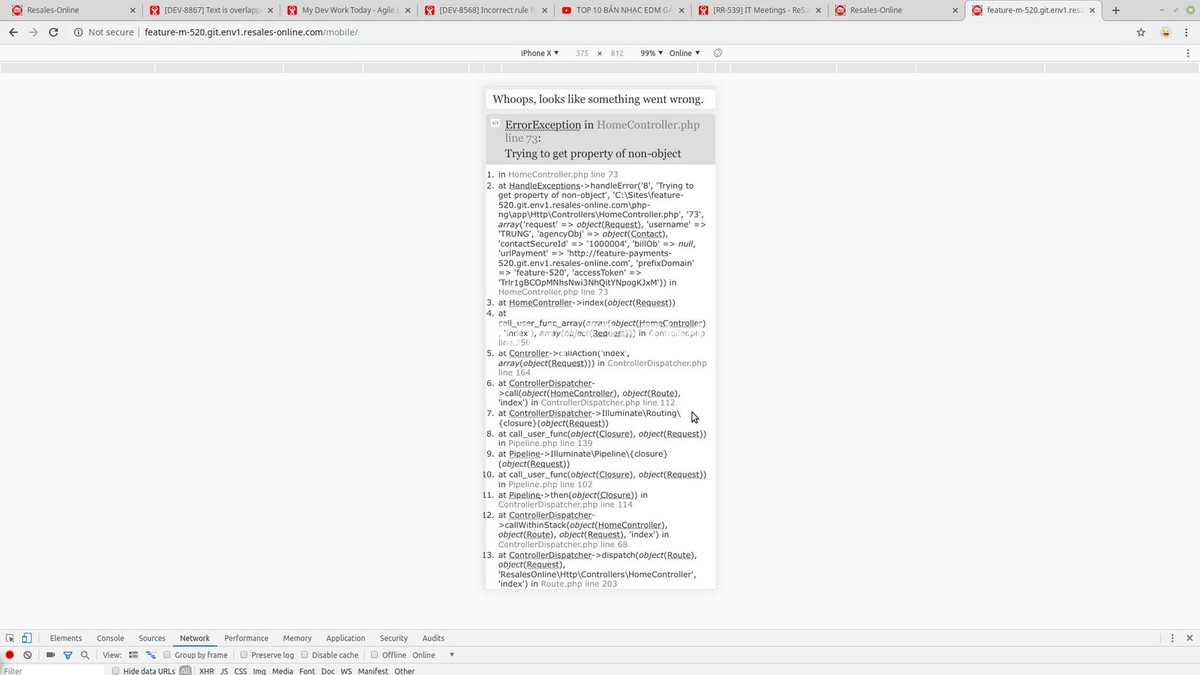
Task: Clear the network log with the clear icon
Action: [28, 655]
